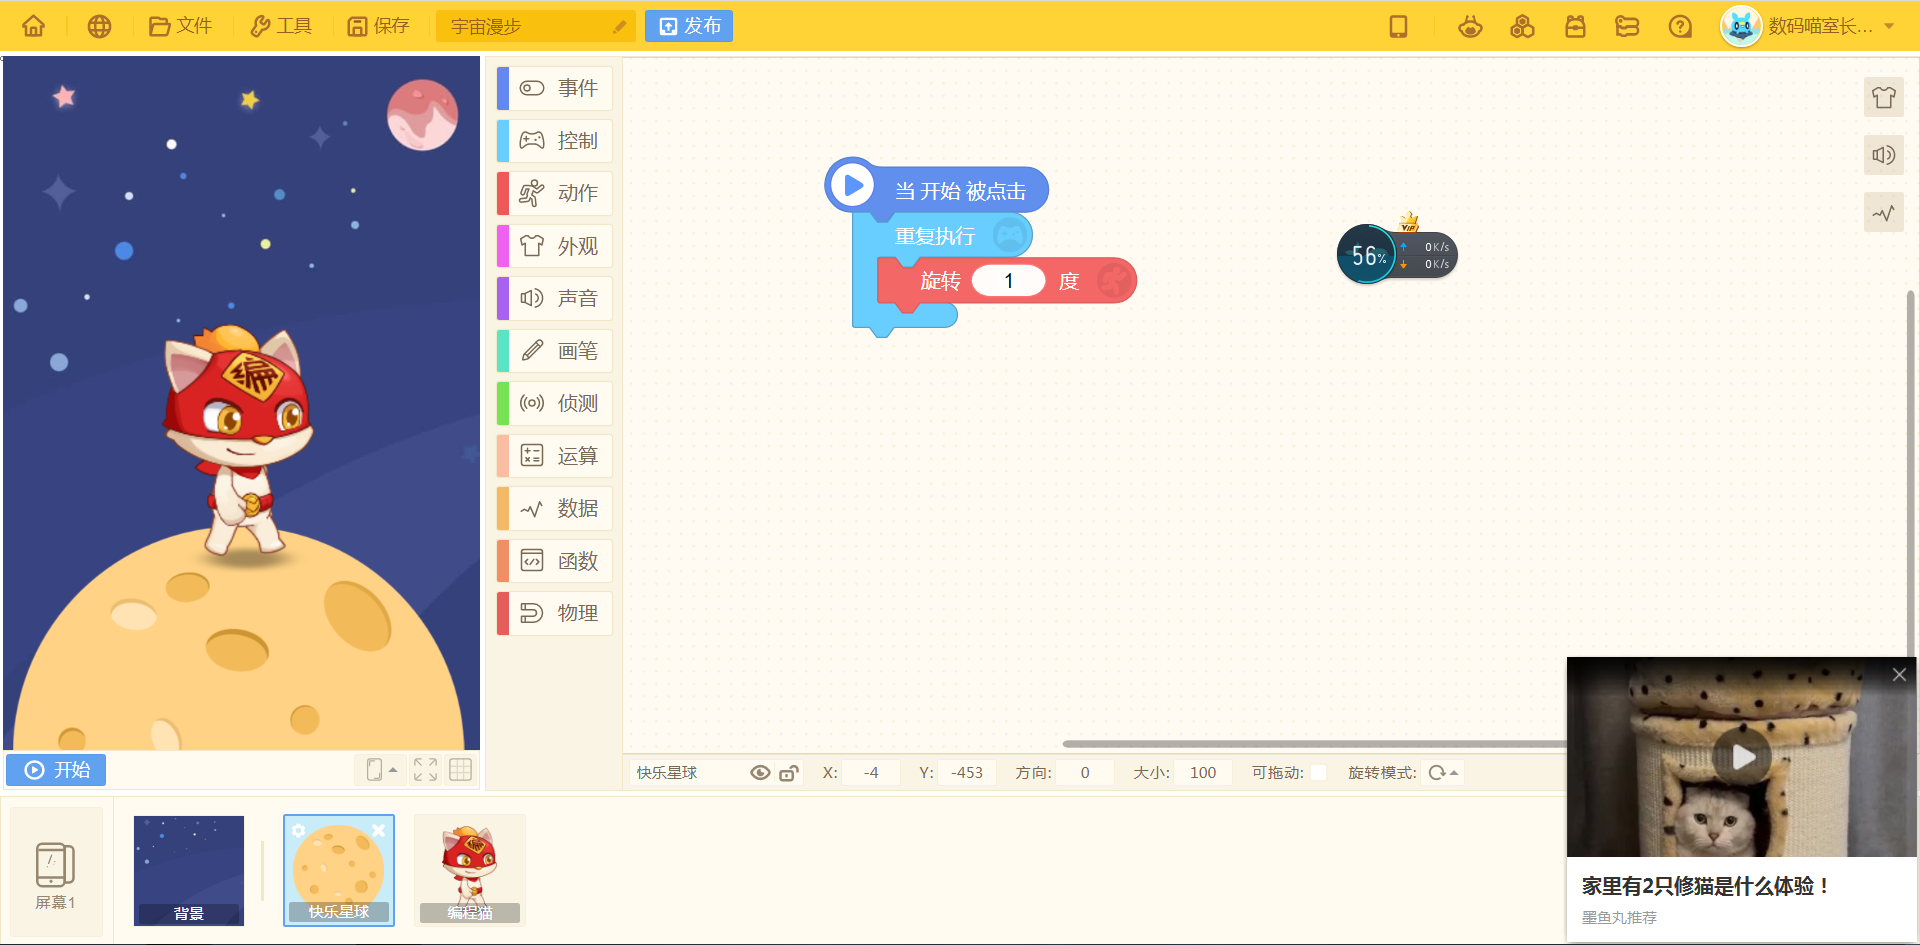The image size is (1920, 945).
Task: Select the 屏幕1 screen
Action: (x=56, y=872)
